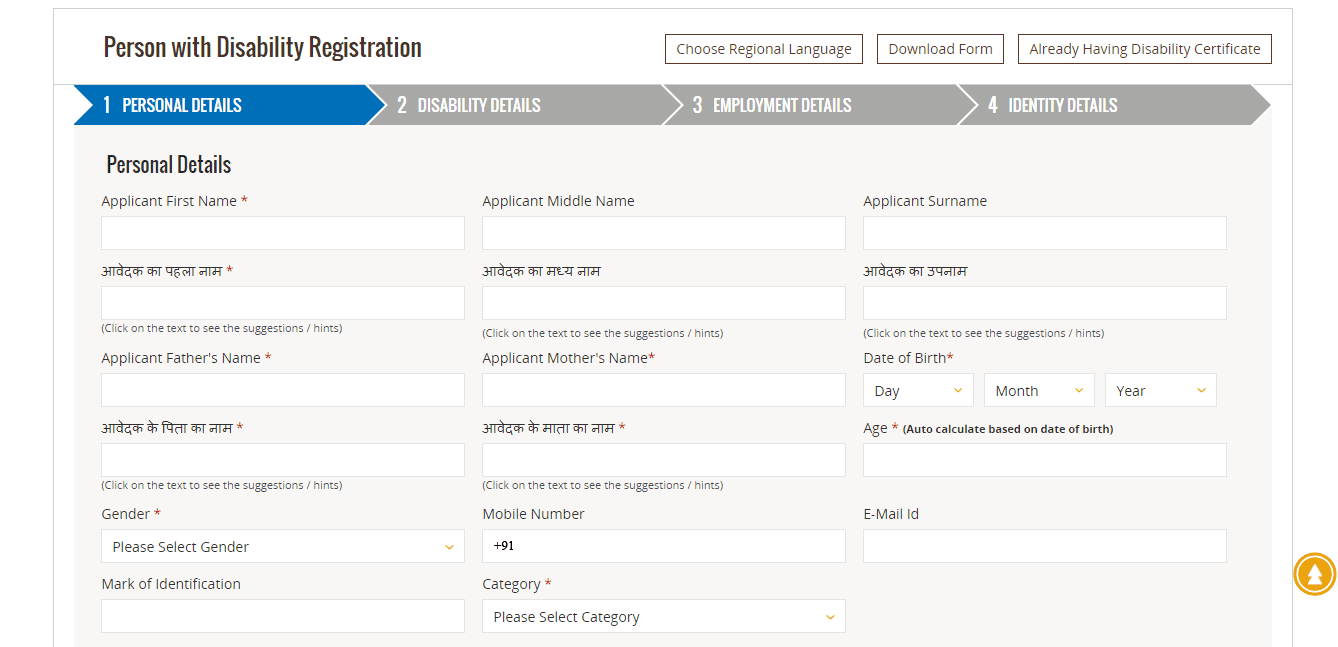Open the Day dropdown for Date of Birth
The width and height of the screenshot is (1338, 647).
[x=917, y=390]
